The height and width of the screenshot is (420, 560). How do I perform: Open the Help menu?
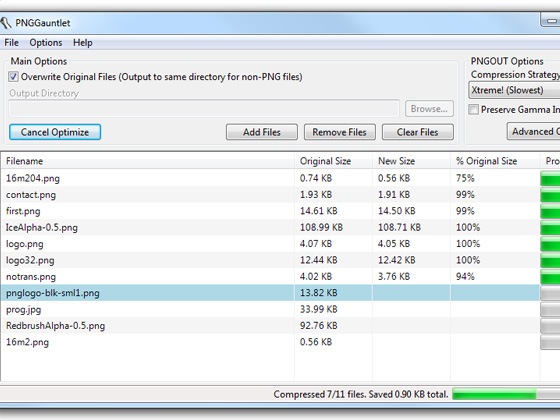(83, 43)
